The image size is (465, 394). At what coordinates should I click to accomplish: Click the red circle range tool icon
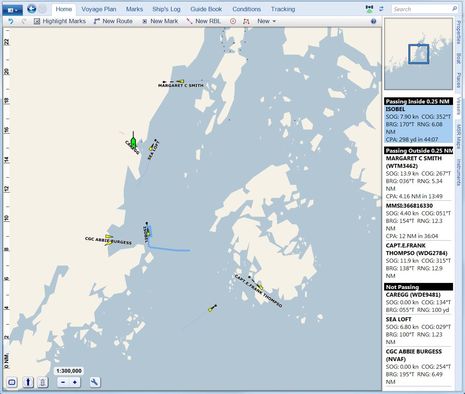tap(233, 21)
